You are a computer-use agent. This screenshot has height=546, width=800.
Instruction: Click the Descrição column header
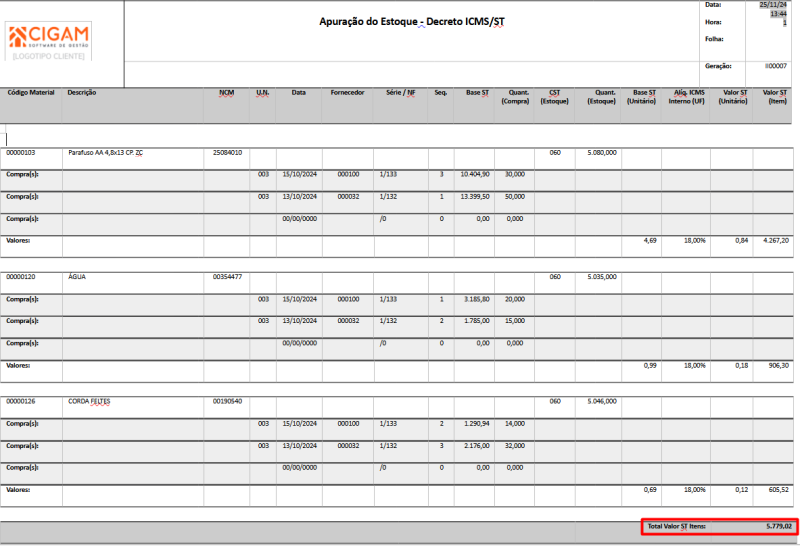[82, 92]
